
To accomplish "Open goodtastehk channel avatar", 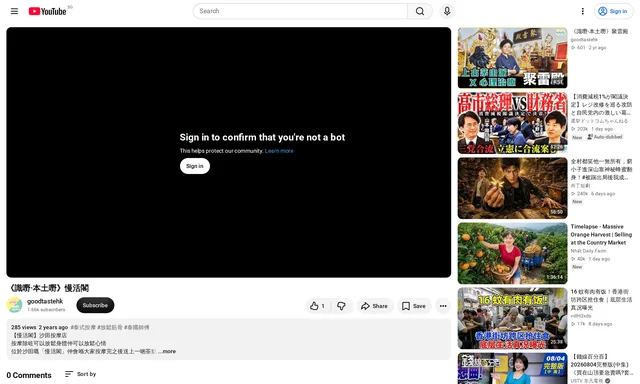I will (14, 305).
